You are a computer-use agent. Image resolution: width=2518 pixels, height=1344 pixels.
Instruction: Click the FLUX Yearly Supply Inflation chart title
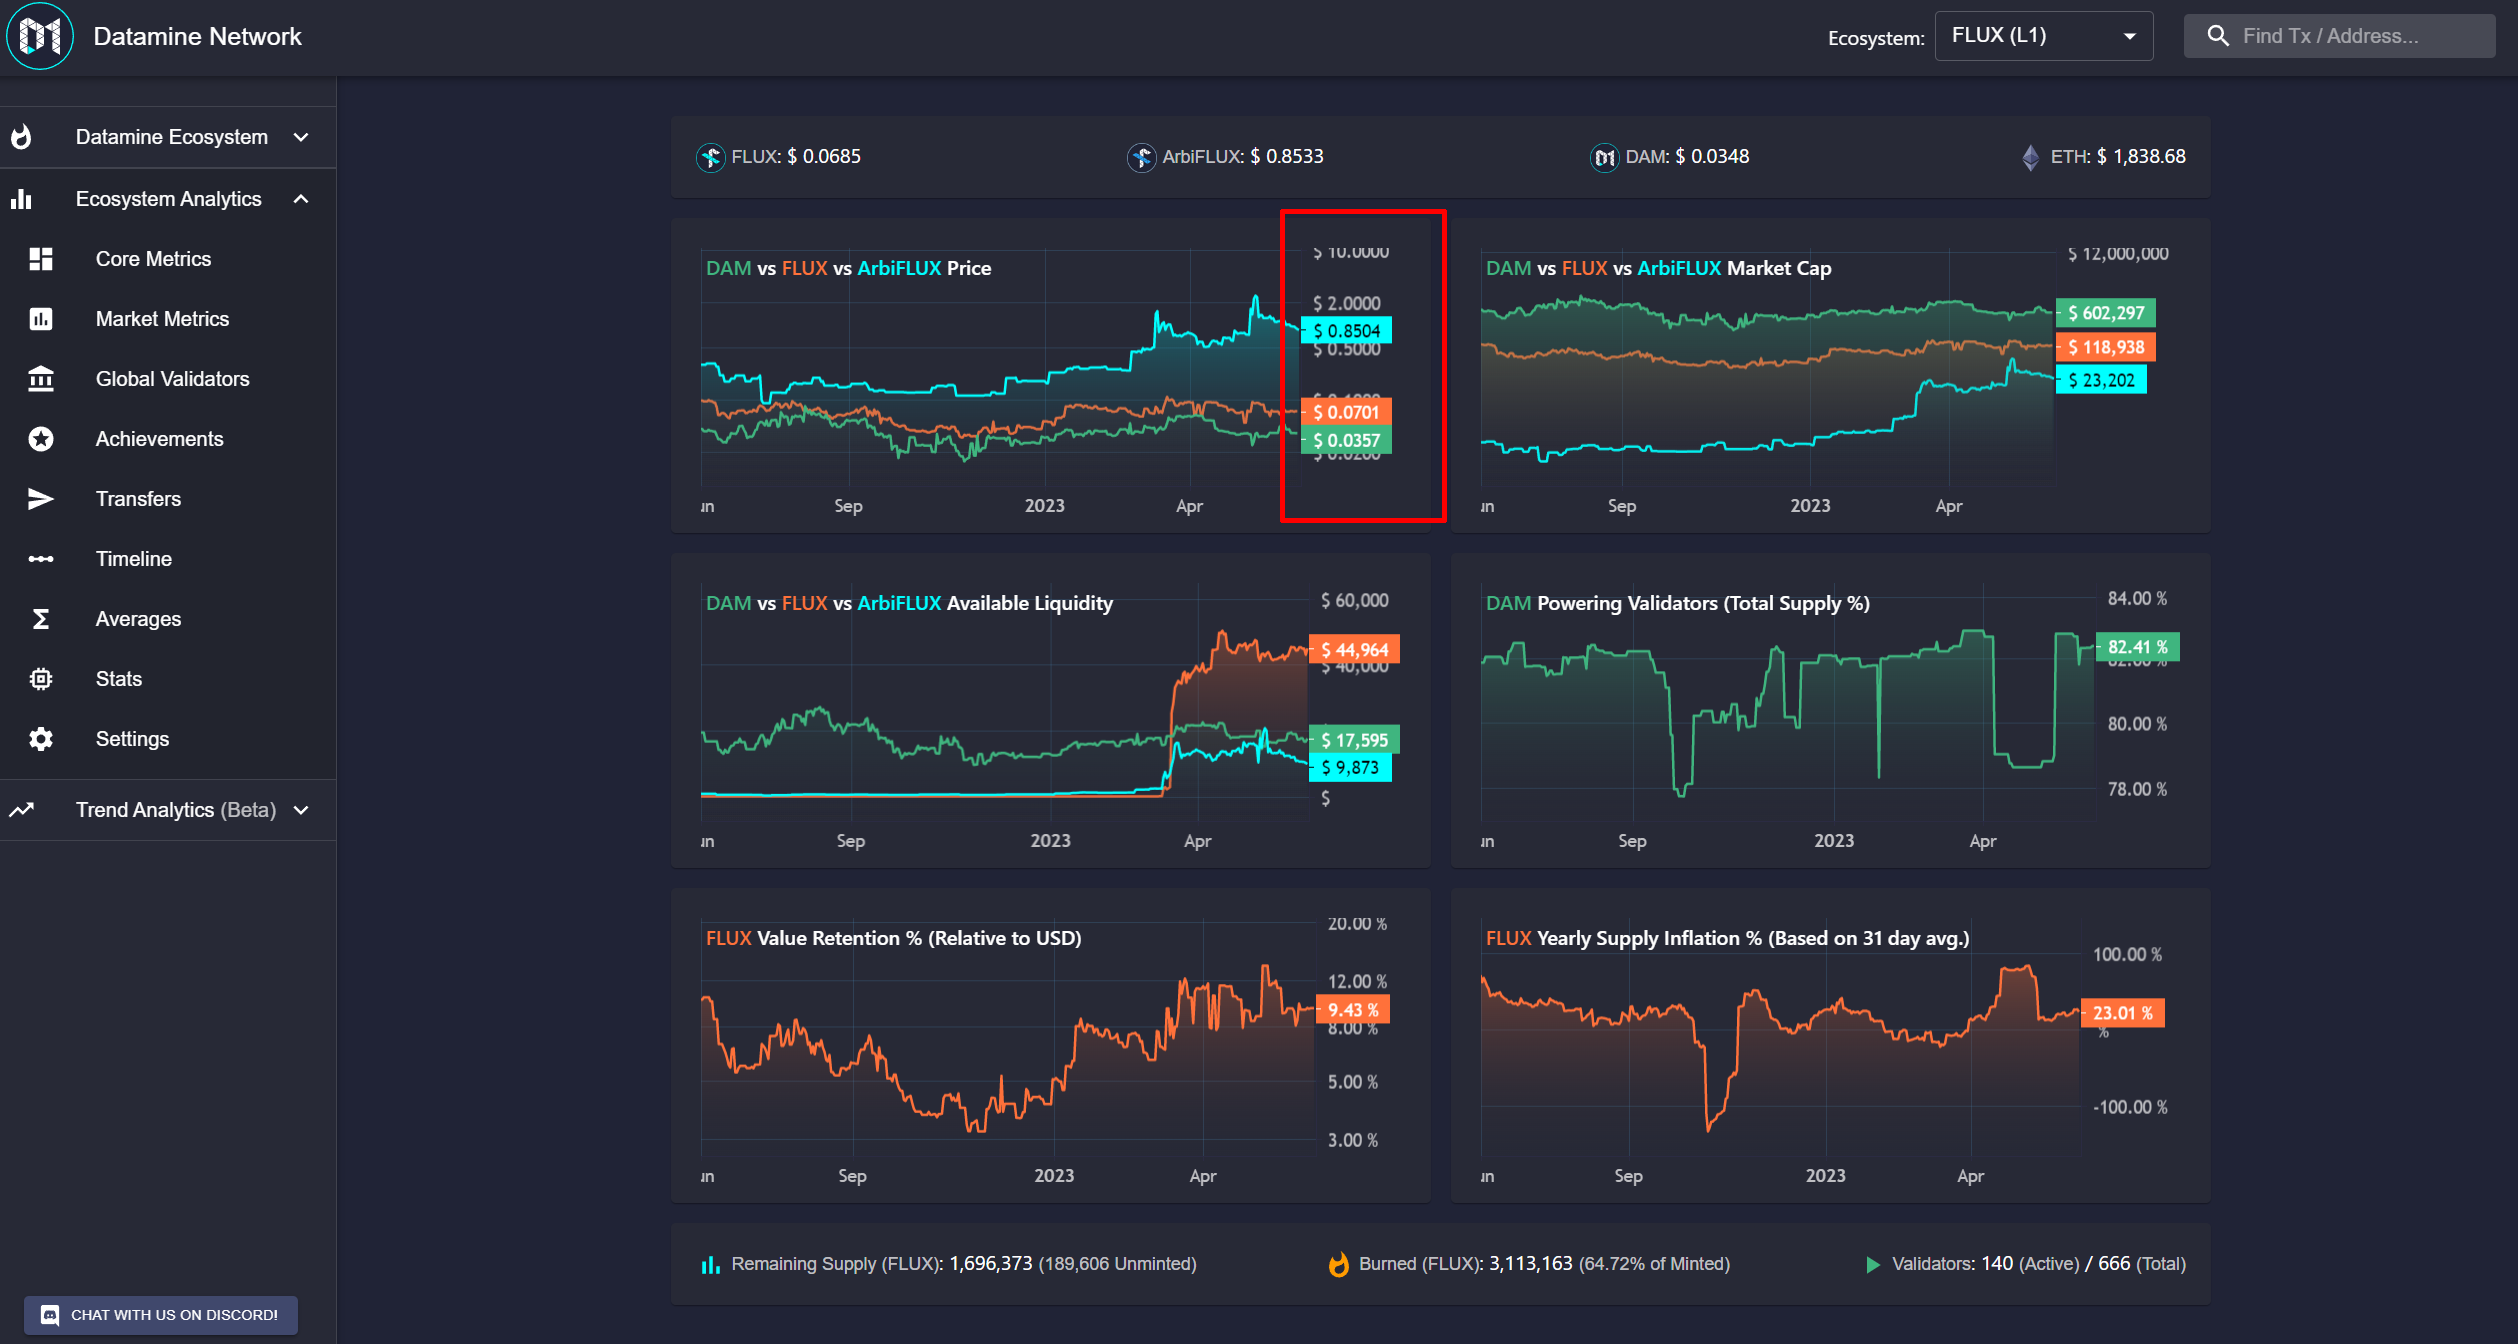pos(1727,938)
